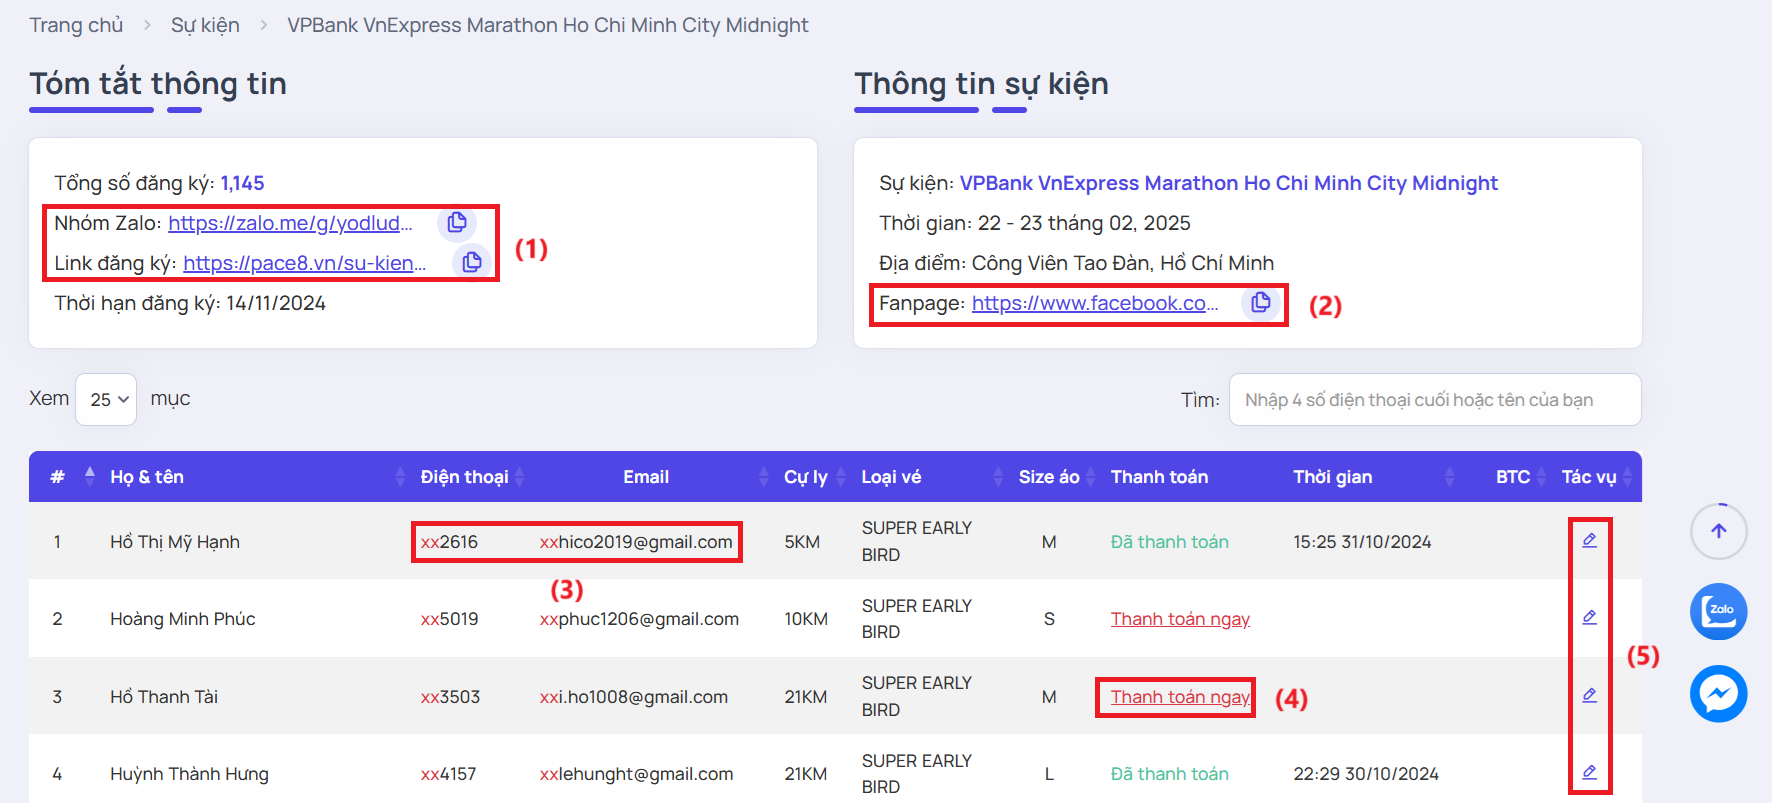This screenshot has height=803, width=1772.
Task: Sort table by Họ & tên
Action: [255, 477]
